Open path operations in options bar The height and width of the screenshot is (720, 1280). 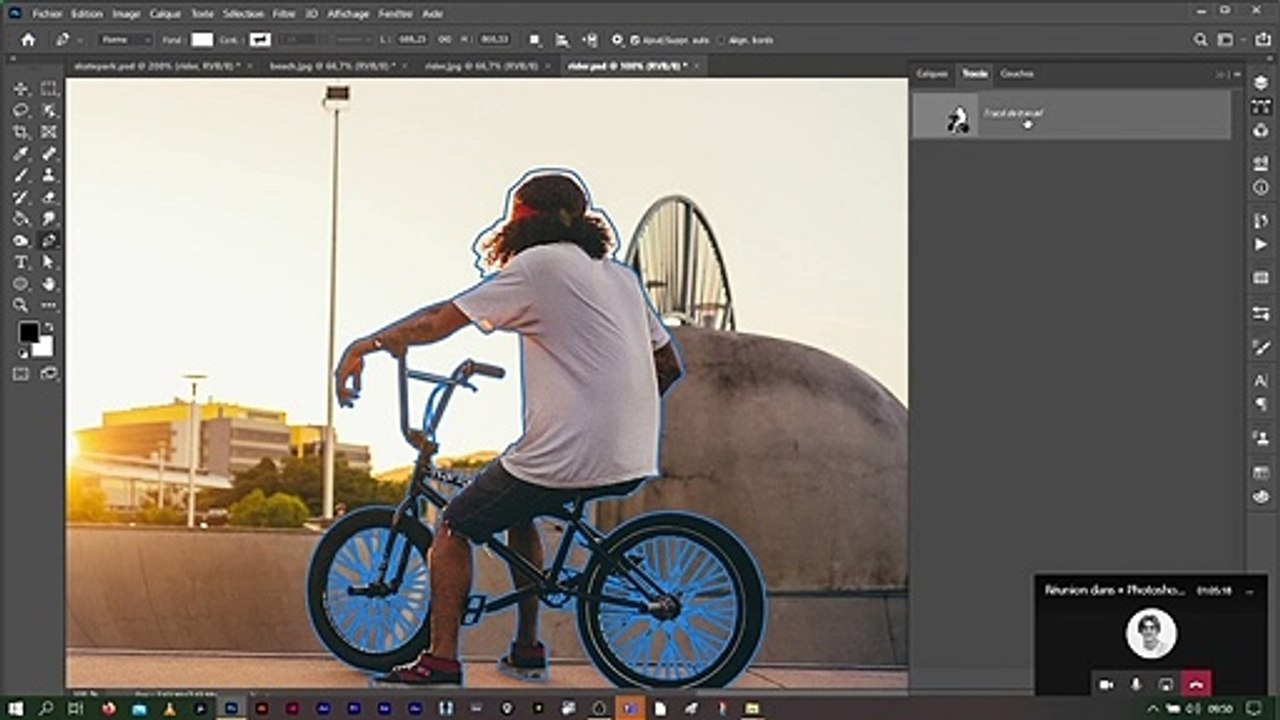(535, 40)
